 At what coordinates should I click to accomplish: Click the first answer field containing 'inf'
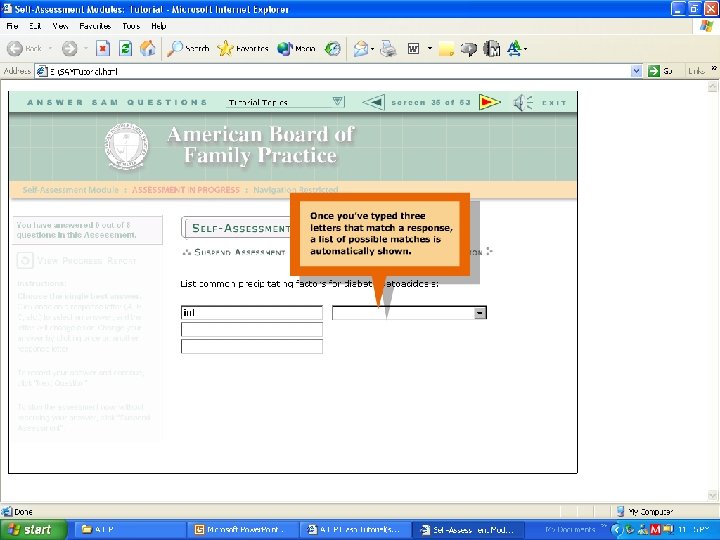click(252, 313)
